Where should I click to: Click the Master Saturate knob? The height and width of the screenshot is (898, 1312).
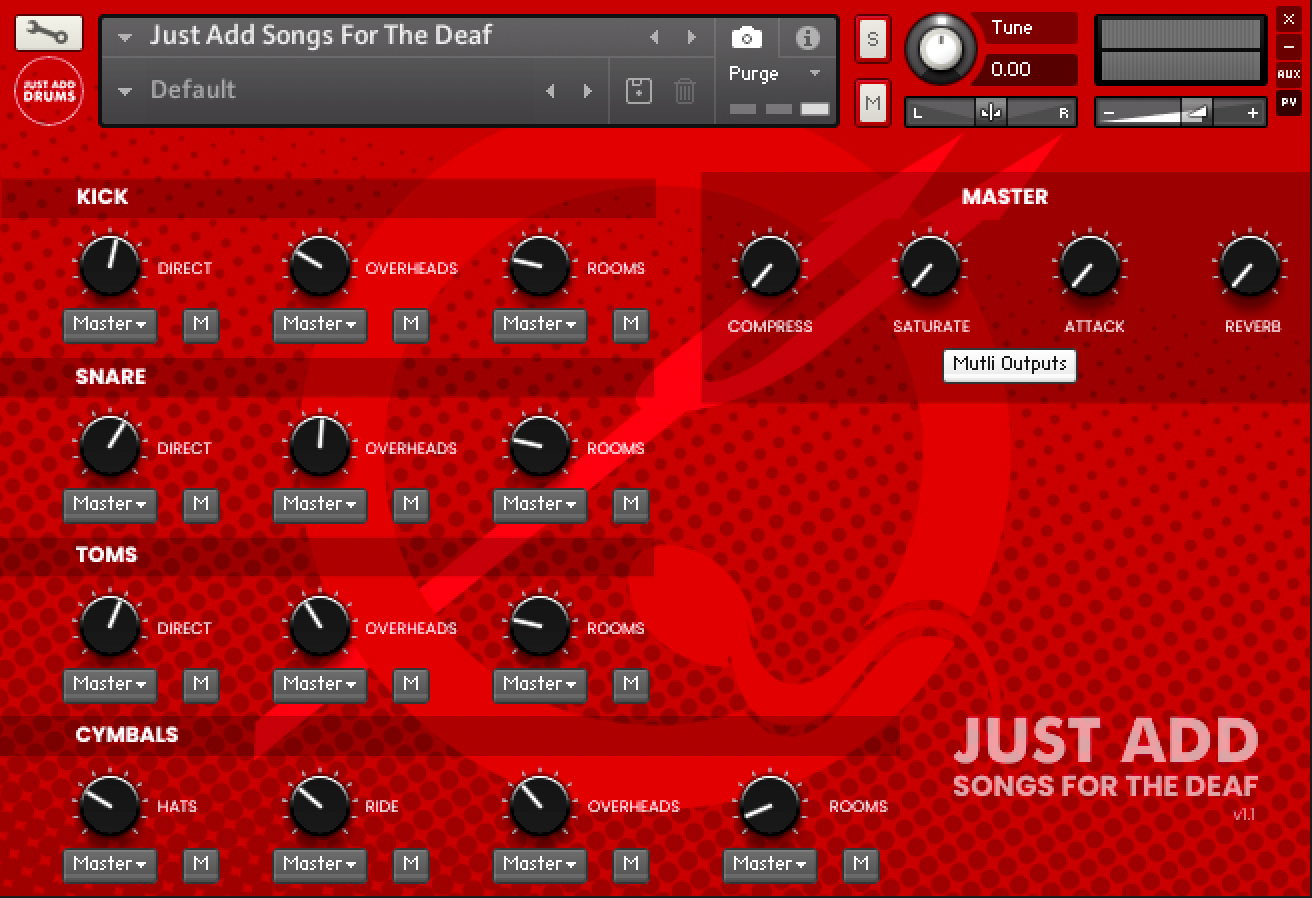point(930,266)
